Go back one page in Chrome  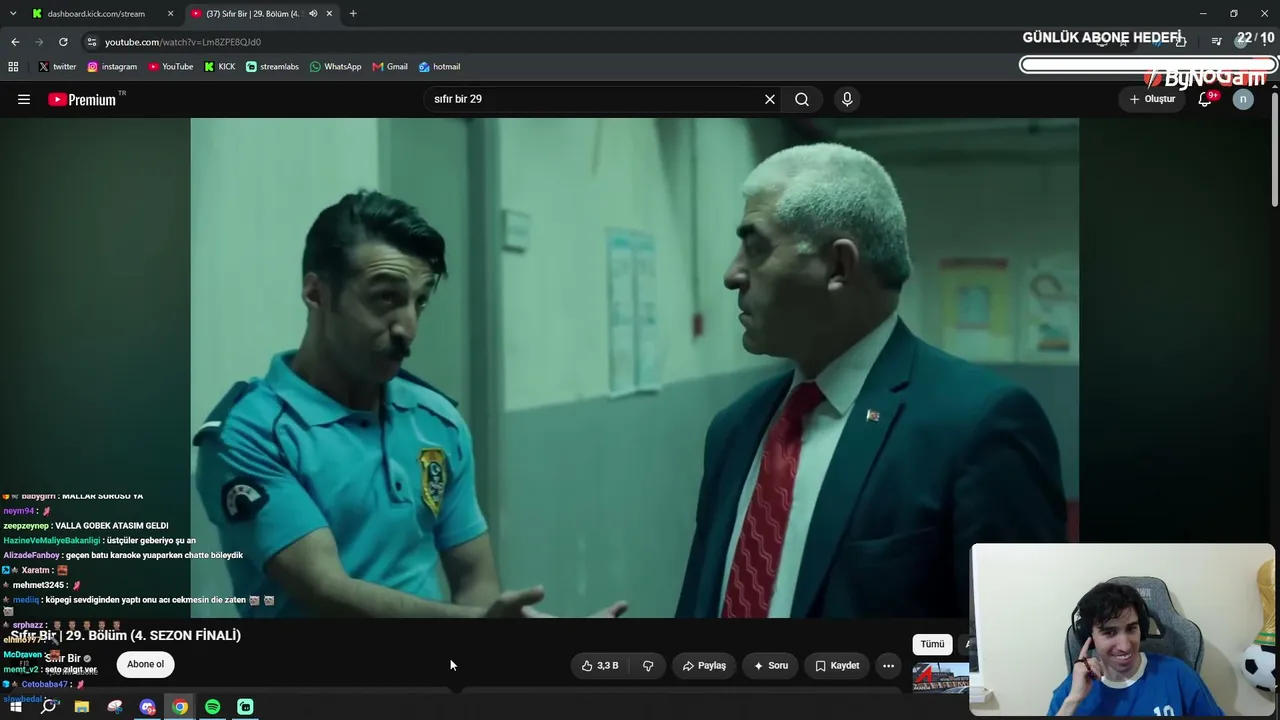[x=15, y=42]
